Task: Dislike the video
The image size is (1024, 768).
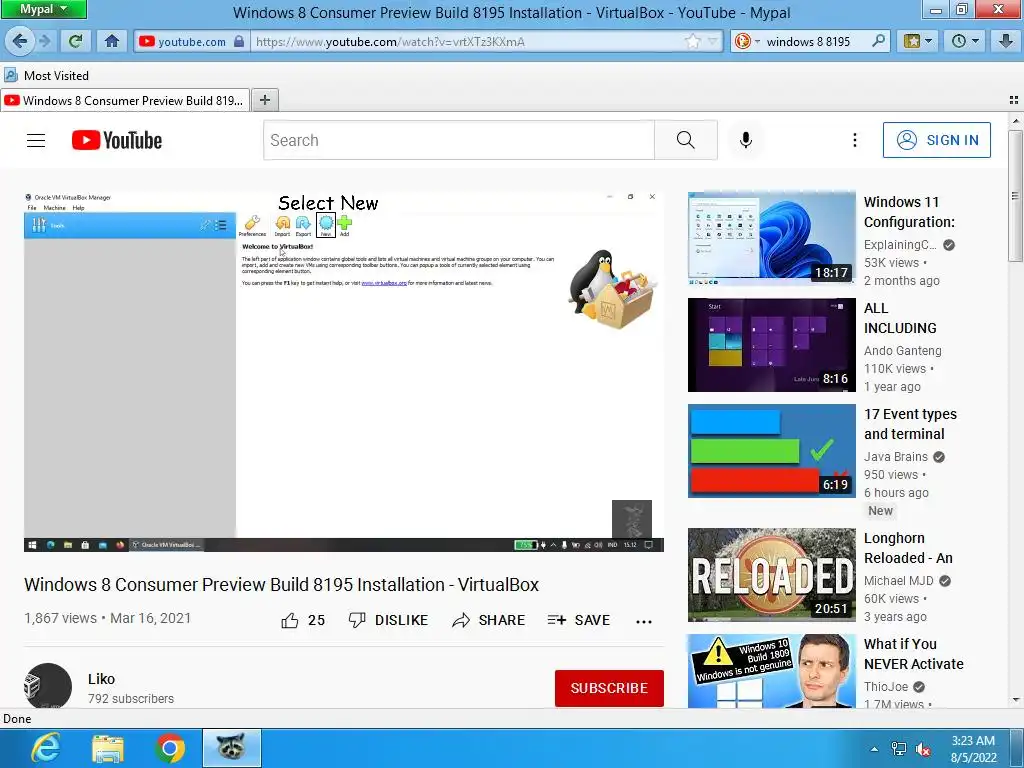Action: pos(388,620)
